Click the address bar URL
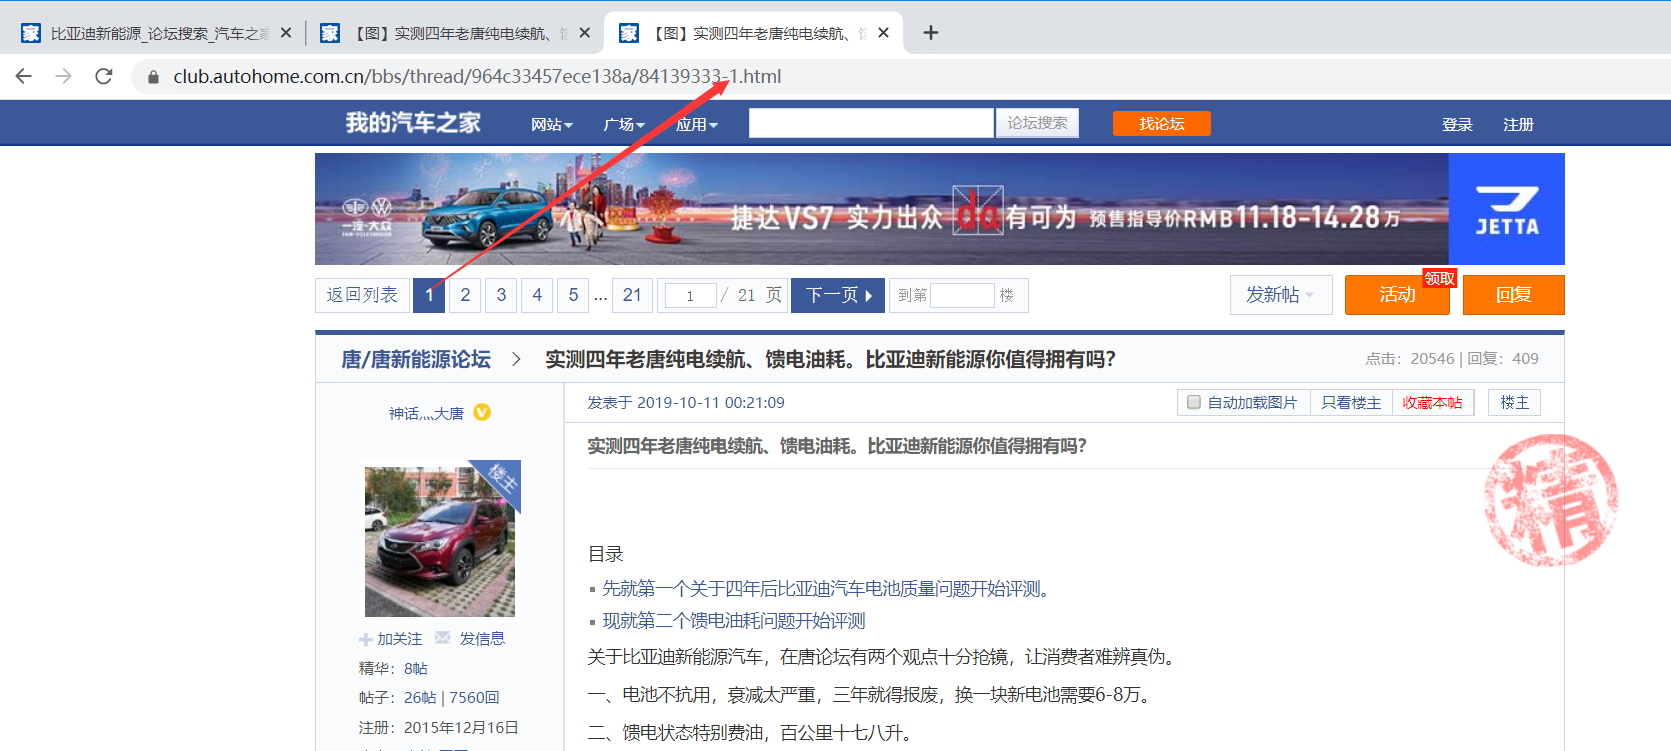Screen dimensions: 1671x751 [477, 76]
